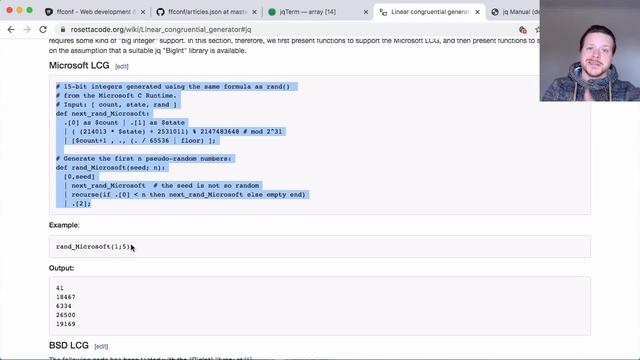Click the rosettacode.org URL address field
Screen dimensions: 640x360
161,29
